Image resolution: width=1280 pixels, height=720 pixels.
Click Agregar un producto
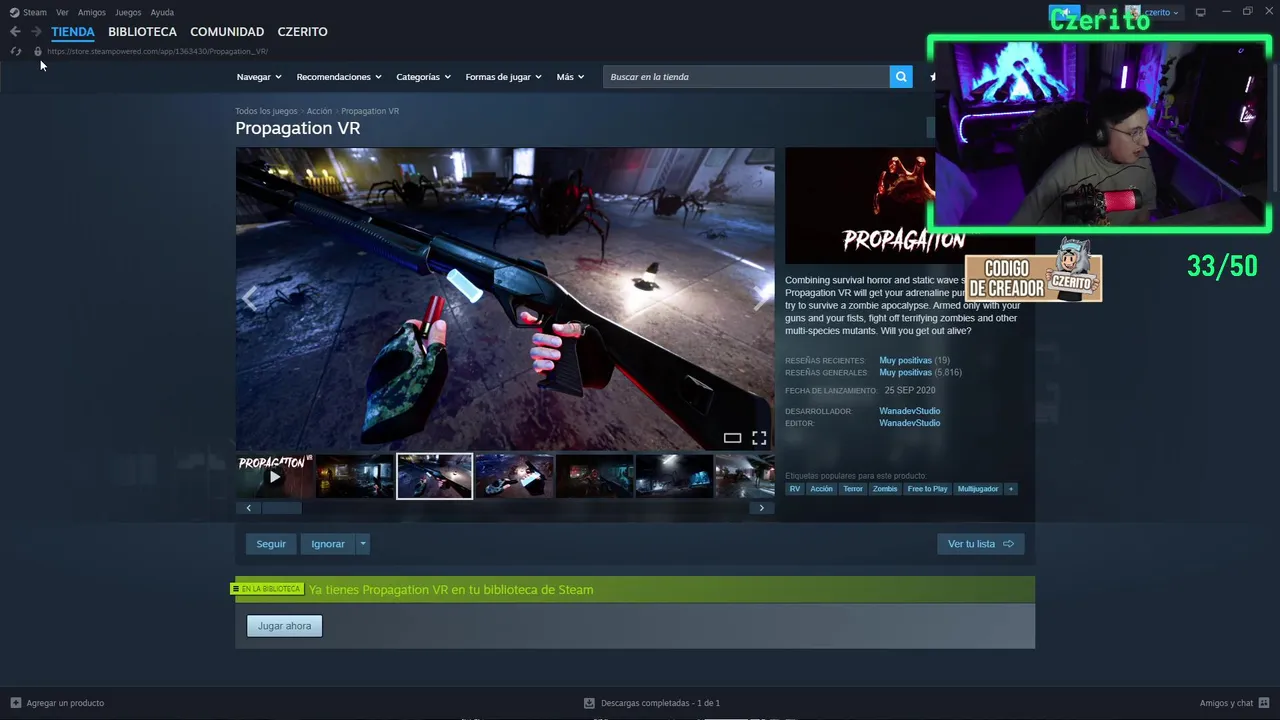[x=57, y=703]
